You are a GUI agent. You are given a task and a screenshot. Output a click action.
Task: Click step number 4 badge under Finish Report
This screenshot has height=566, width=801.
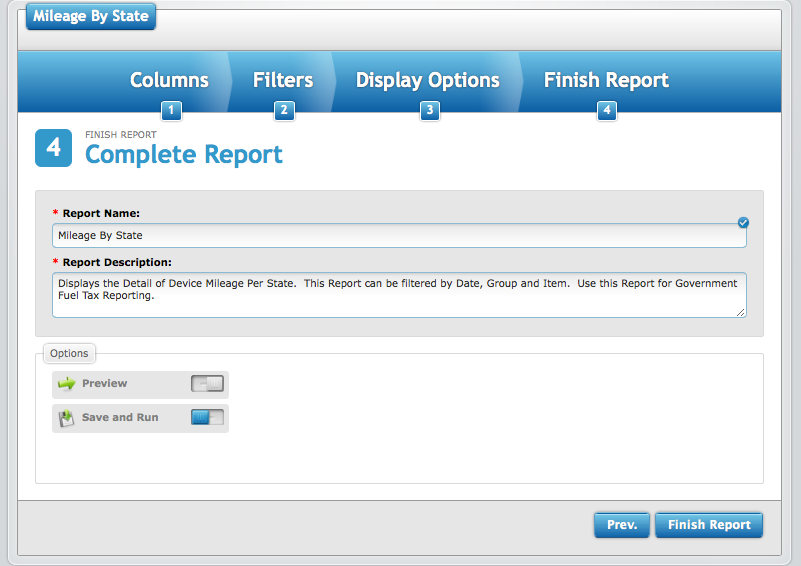point(607,110)
